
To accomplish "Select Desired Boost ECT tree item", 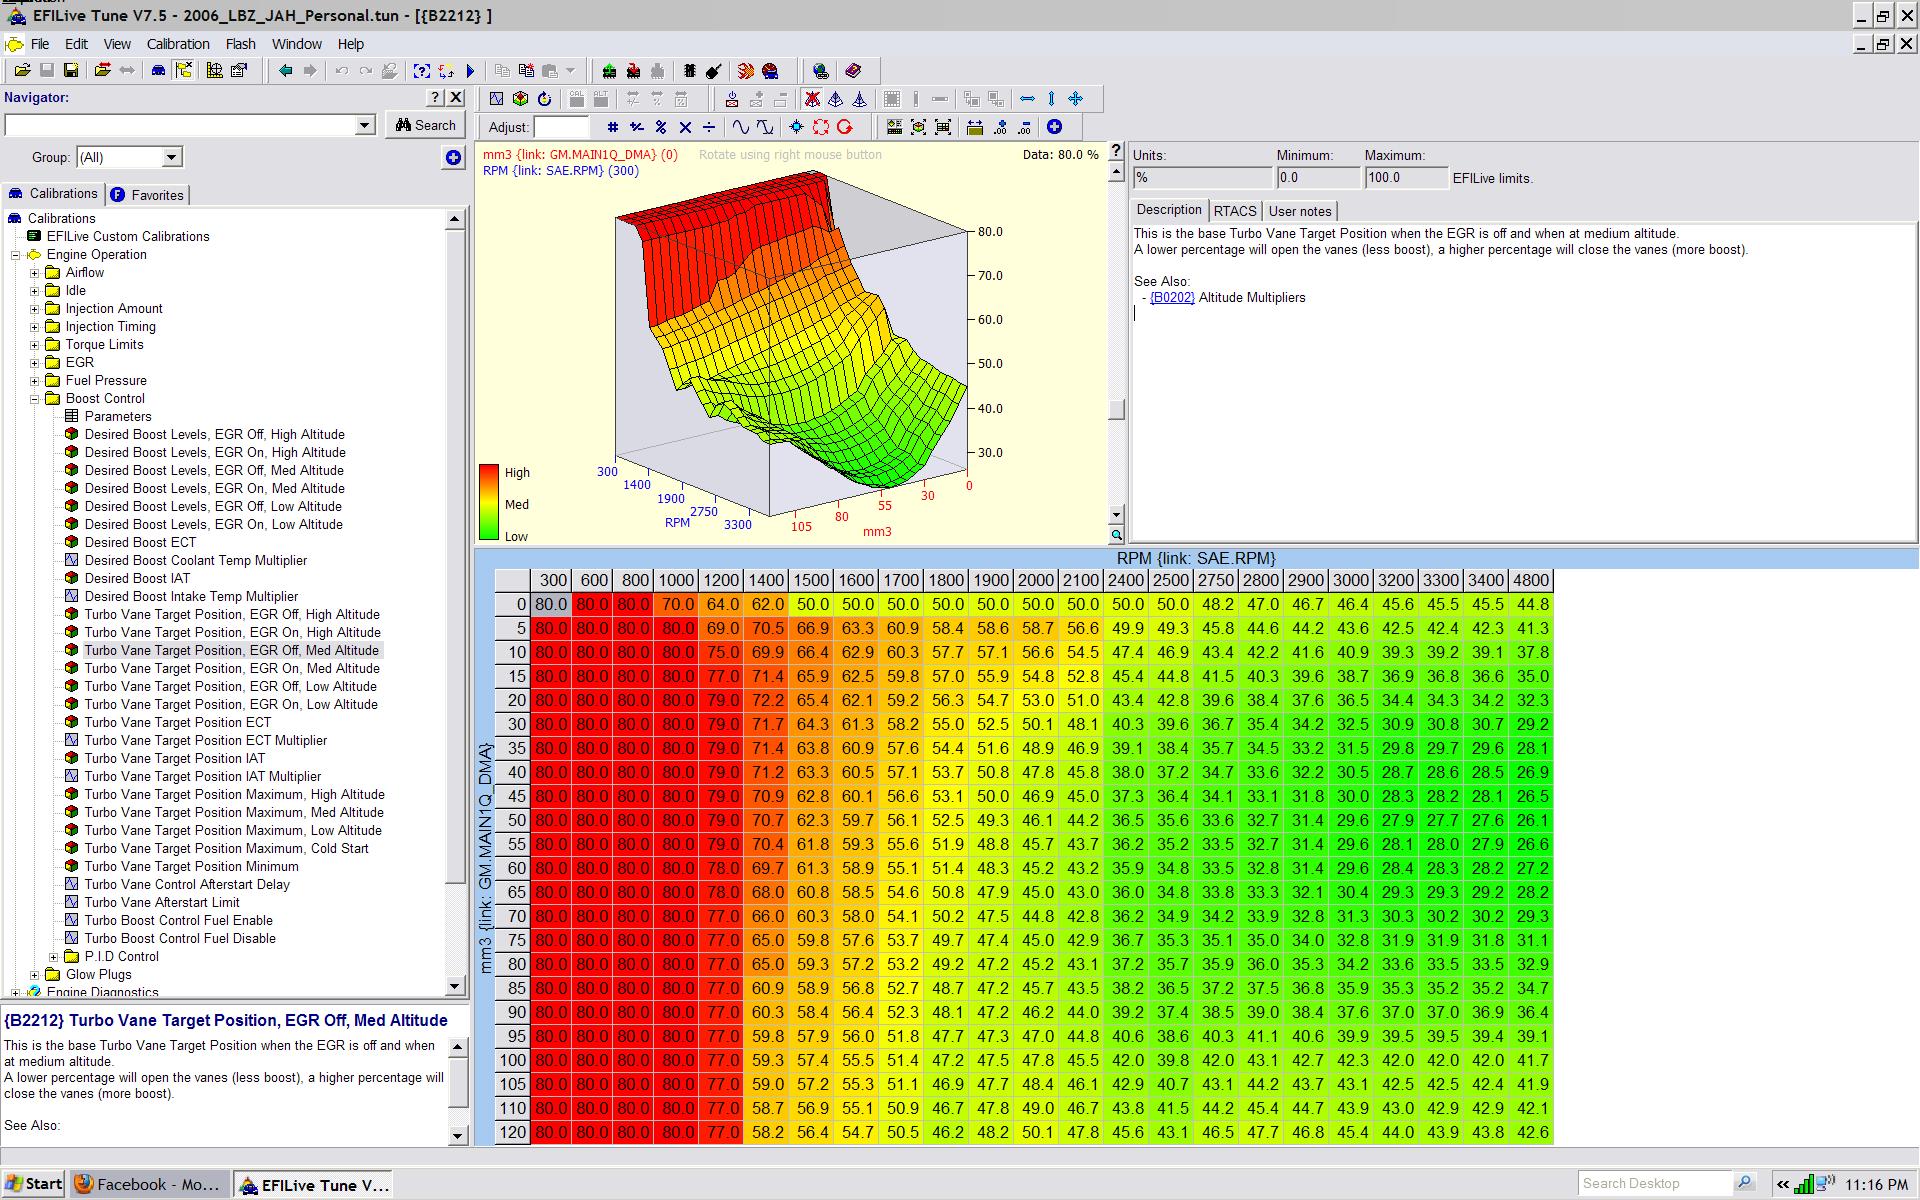I will [140, 543].
